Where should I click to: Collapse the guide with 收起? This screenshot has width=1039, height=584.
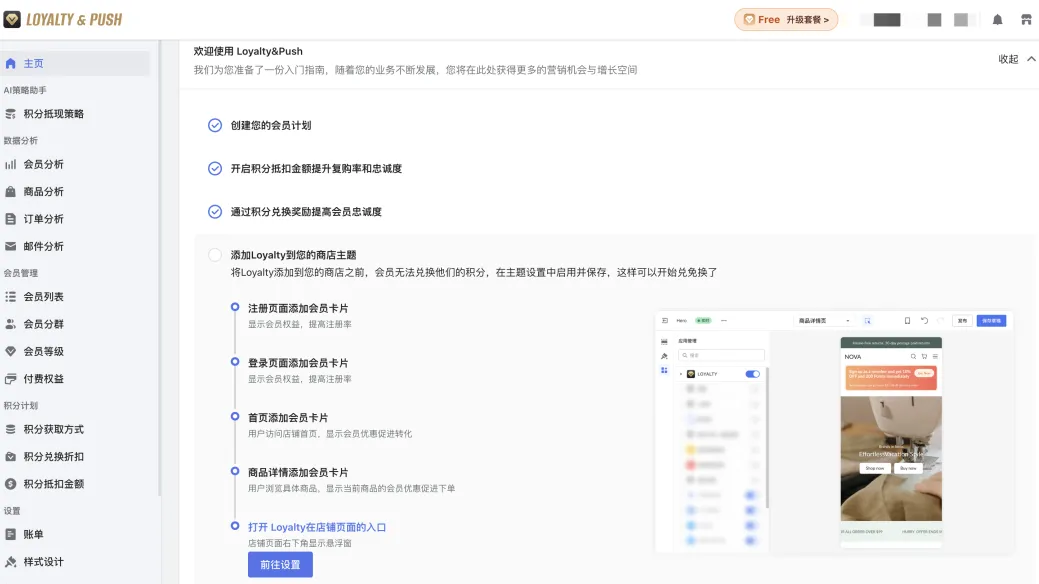(x=1008, y=59)
